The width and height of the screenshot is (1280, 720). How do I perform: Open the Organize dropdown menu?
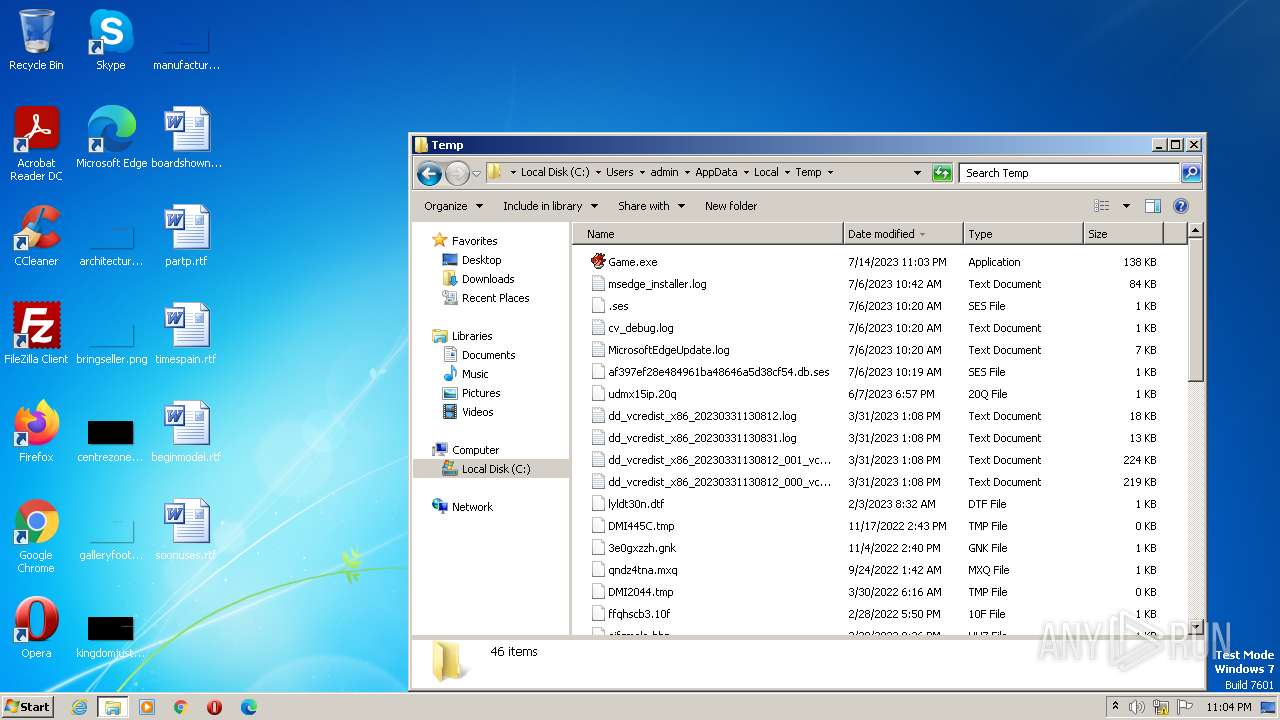[x=453, y=206]
